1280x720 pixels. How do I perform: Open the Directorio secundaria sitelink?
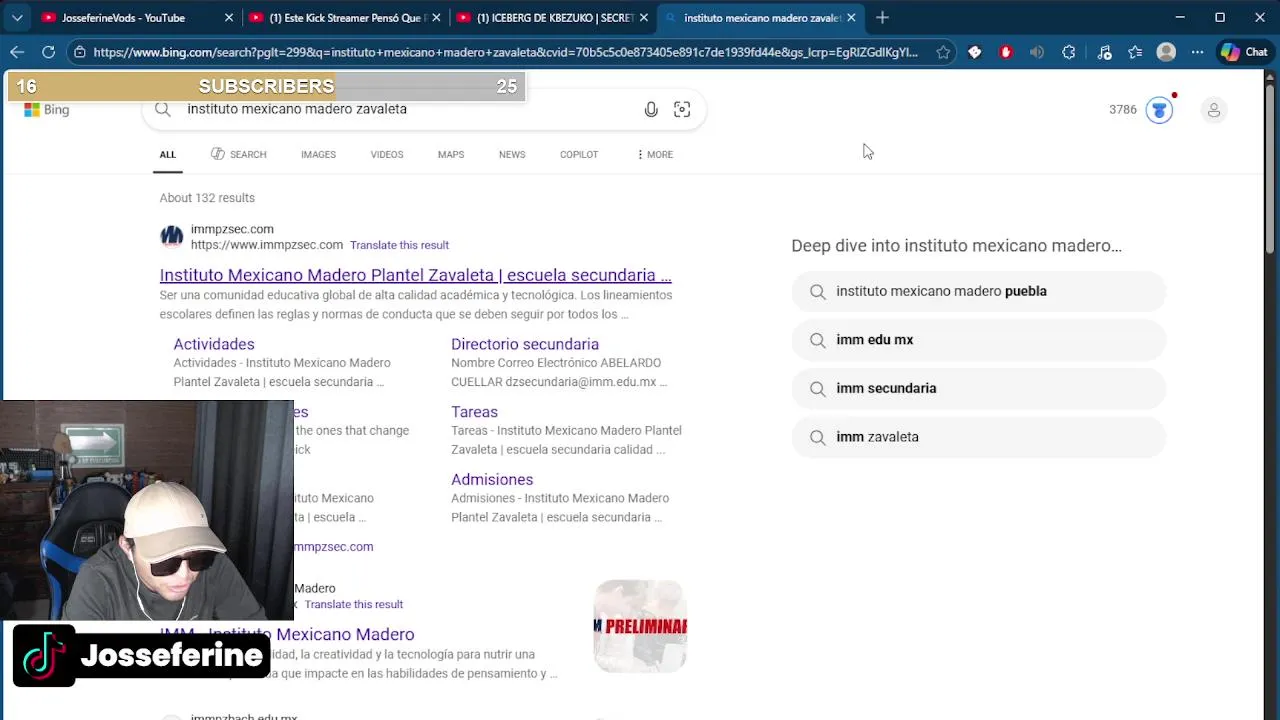point(525,344)
